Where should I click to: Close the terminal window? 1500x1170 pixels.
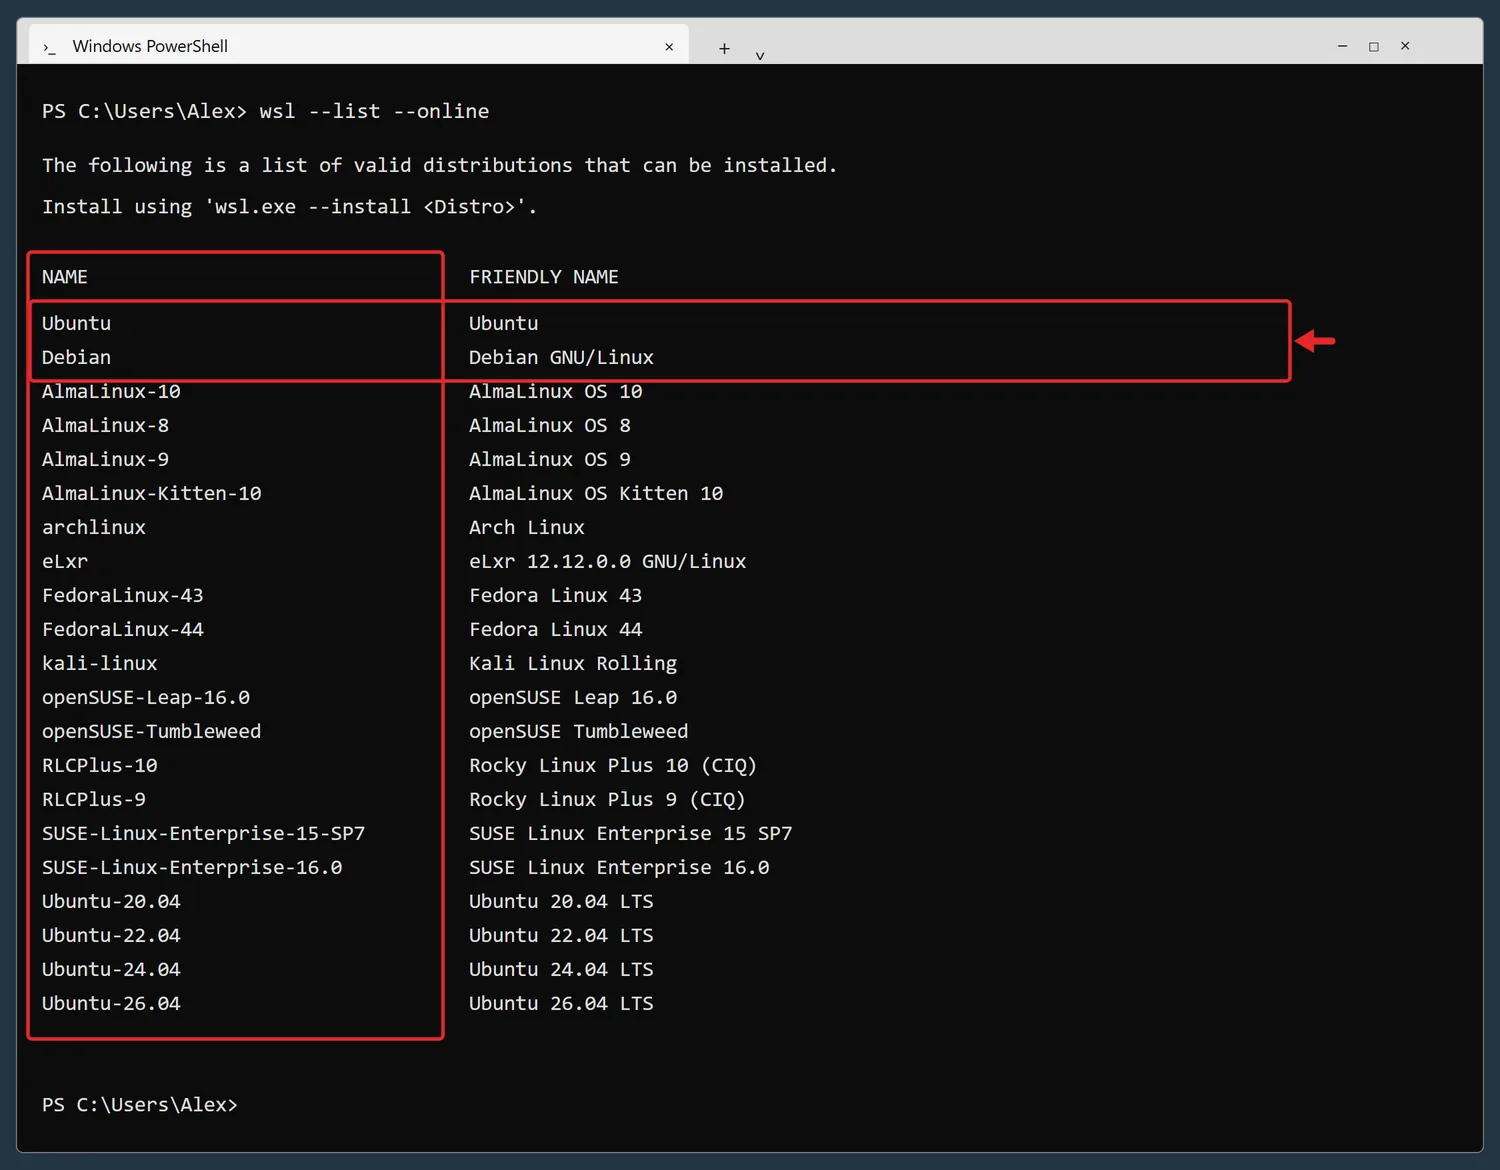click(x=1405, y=46)
